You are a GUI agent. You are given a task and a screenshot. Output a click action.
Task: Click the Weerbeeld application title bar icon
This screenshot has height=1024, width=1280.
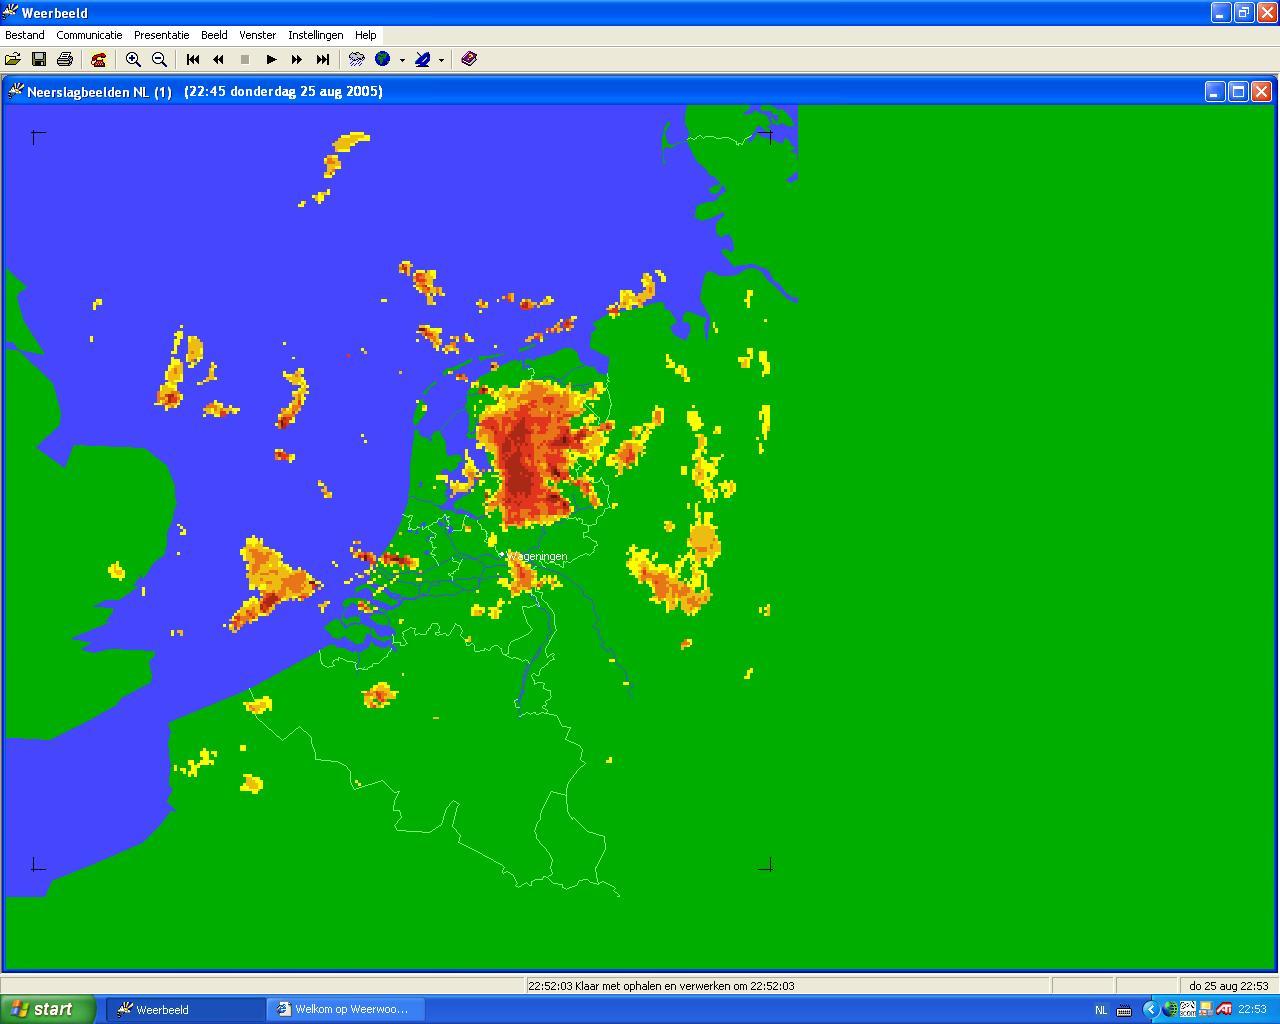coord(10,12)
